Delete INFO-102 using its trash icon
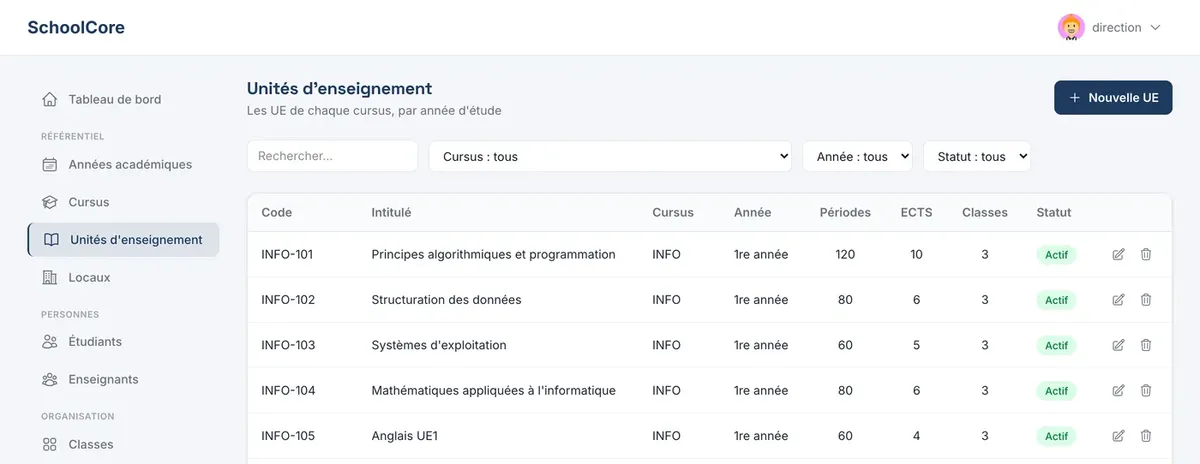 [x=1146, y=300]
